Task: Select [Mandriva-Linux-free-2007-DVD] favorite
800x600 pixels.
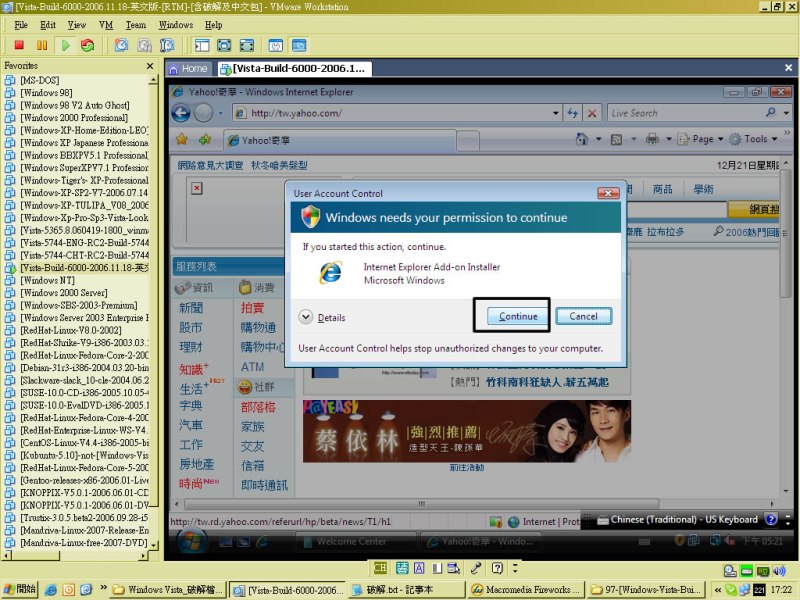Action: (84, 543)
